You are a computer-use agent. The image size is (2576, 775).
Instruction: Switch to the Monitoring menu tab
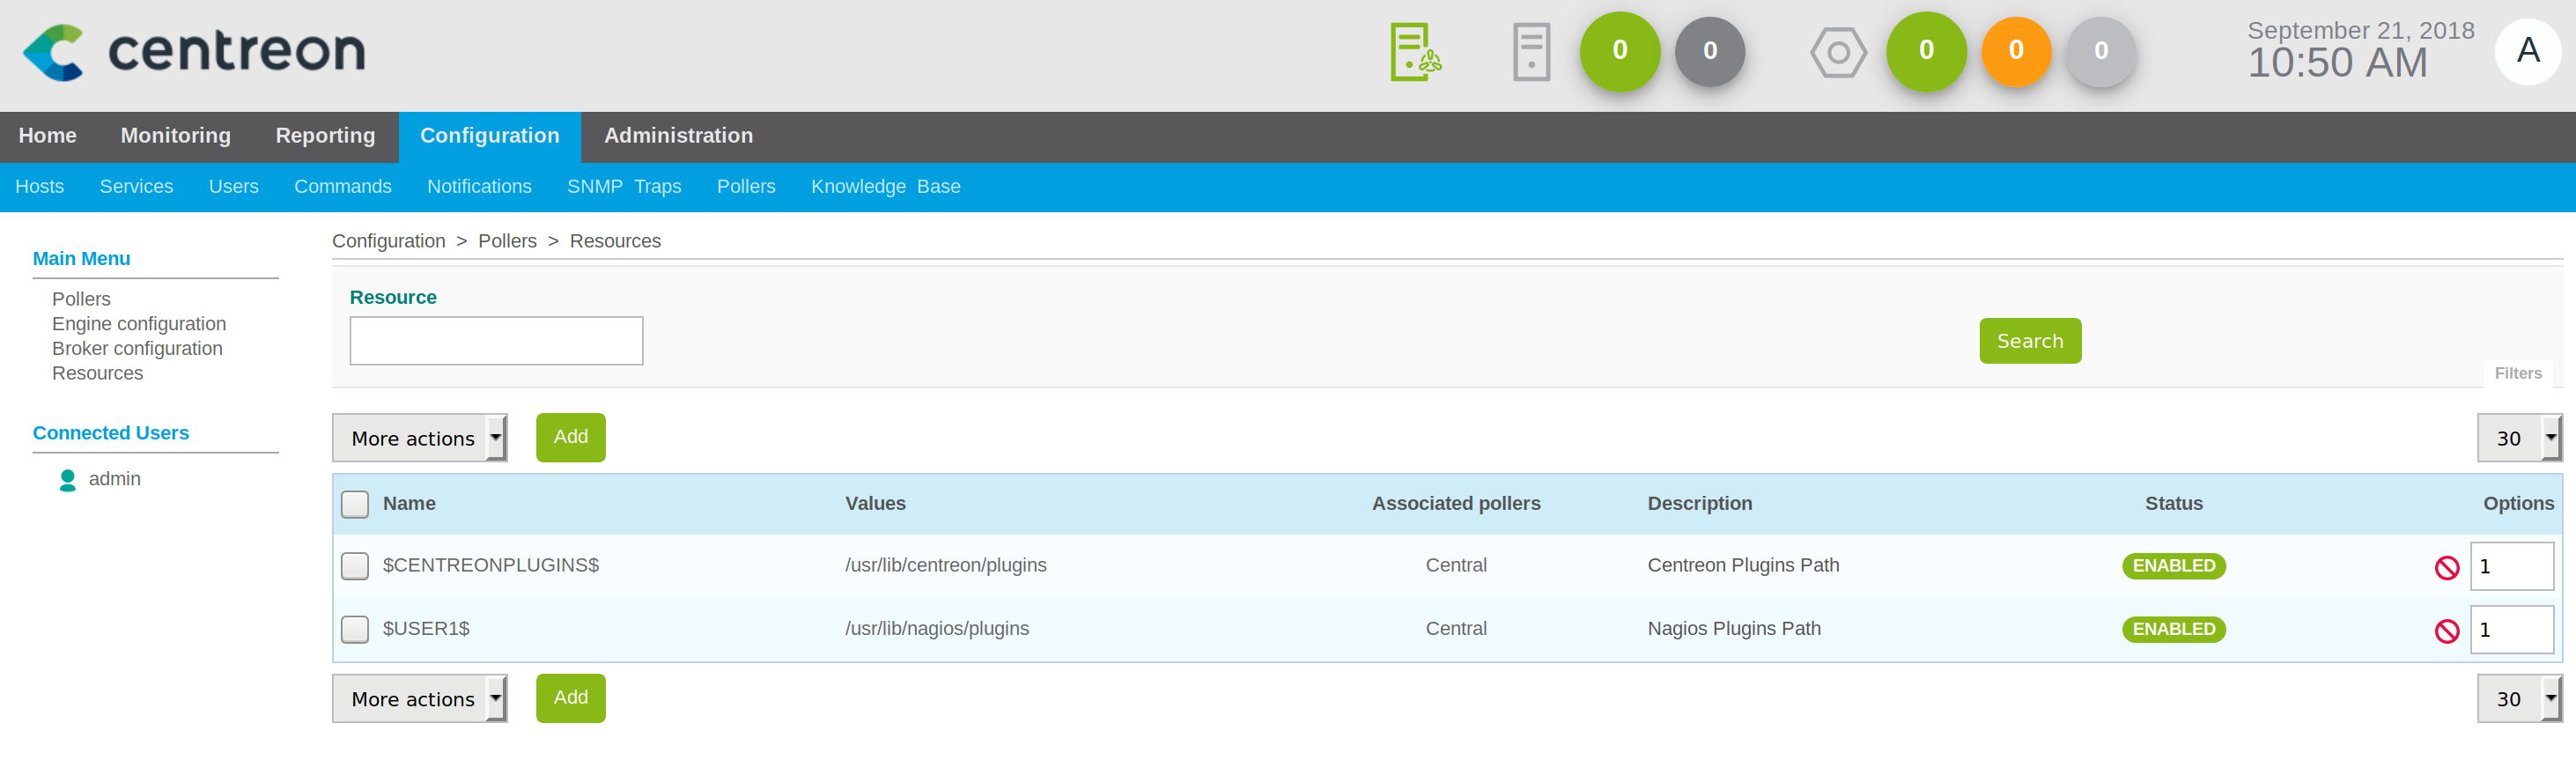[x=175, y=136]
